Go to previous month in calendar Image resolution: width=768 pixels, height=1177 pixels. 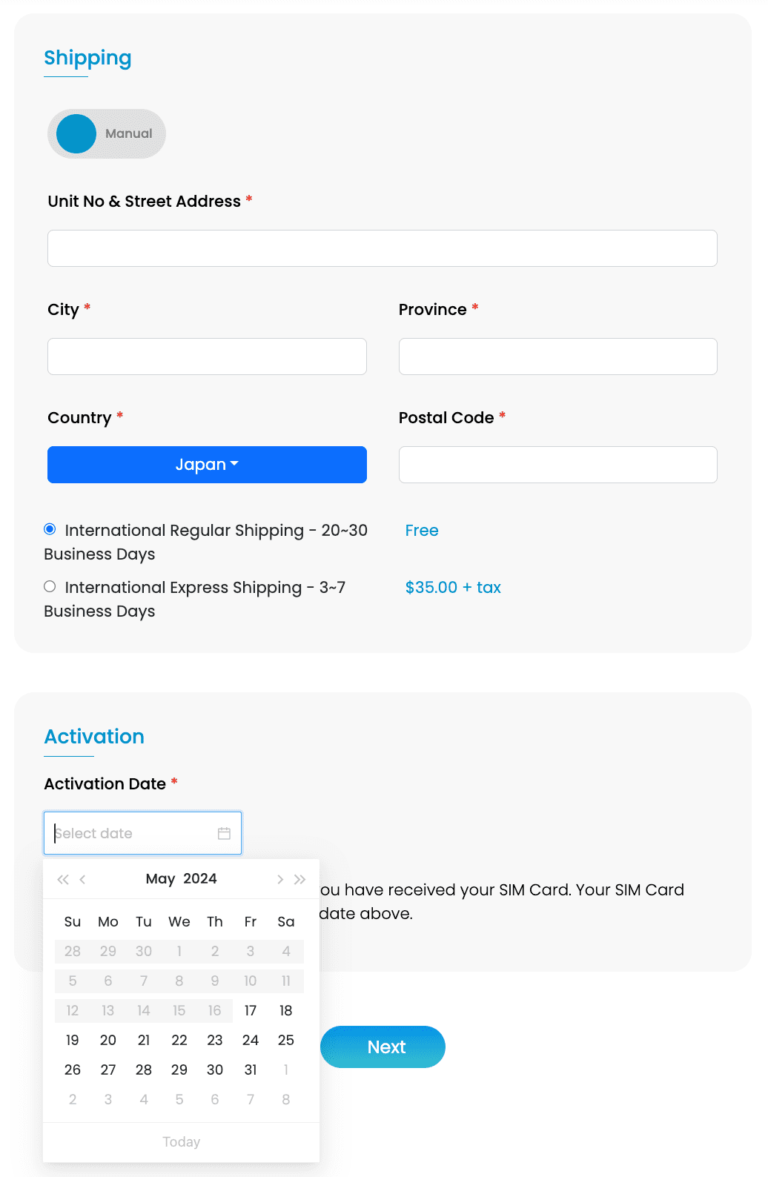pos(83,879)
